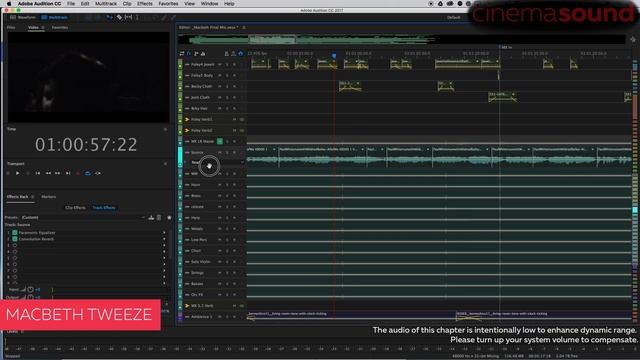Open the Transport panel menu icon
640x360 pixels.
point(165,164)
